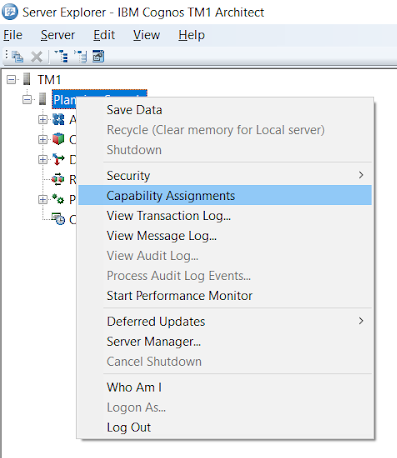Click the Planning server node icon
Viewport: 397px width, 458px height.
tap(42, 99)
